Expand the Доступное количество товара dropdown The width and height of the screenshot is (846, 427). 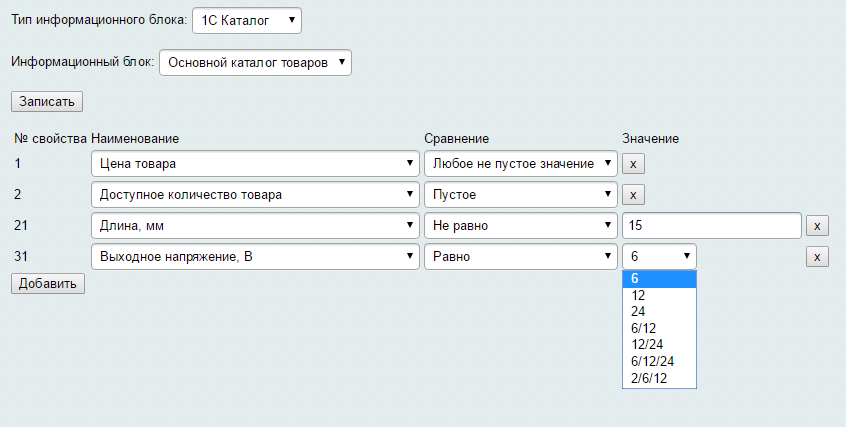pos(255,194)
